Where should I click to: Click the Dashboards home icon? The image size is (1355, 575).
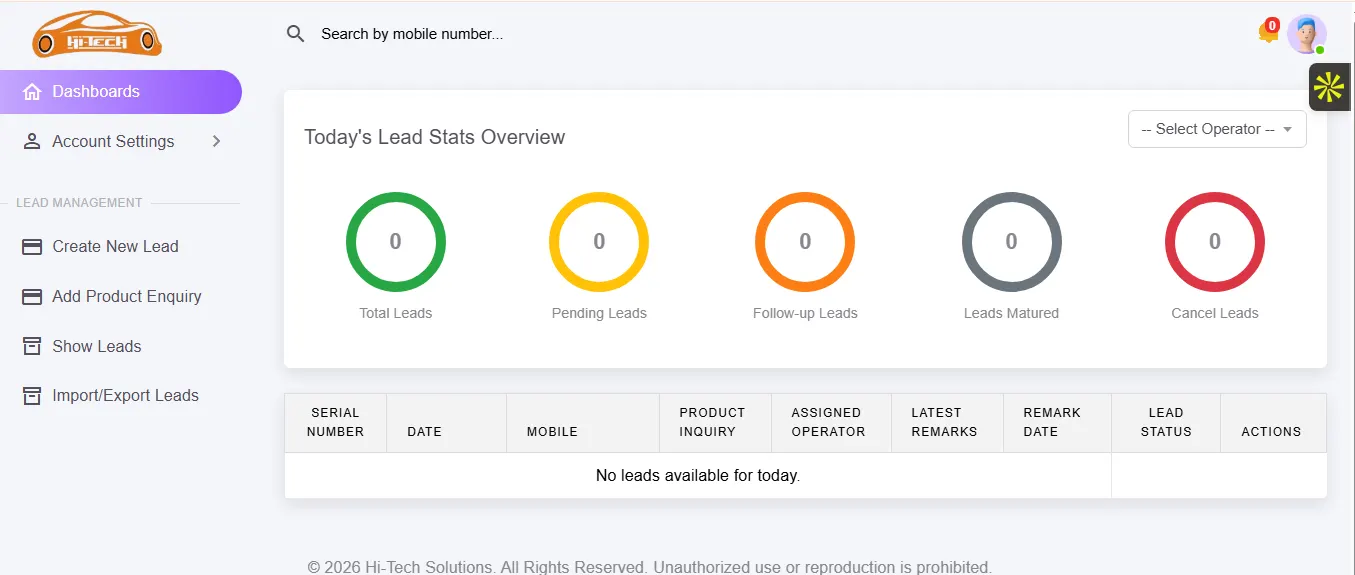pos(32,92)
